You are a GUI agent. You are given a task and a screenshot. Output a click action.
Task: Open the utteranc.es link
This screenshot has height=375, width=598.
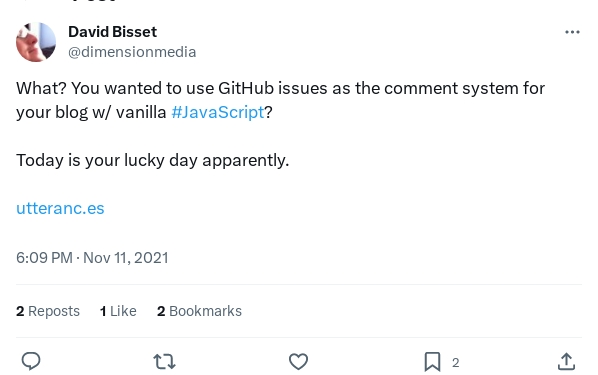60,208
